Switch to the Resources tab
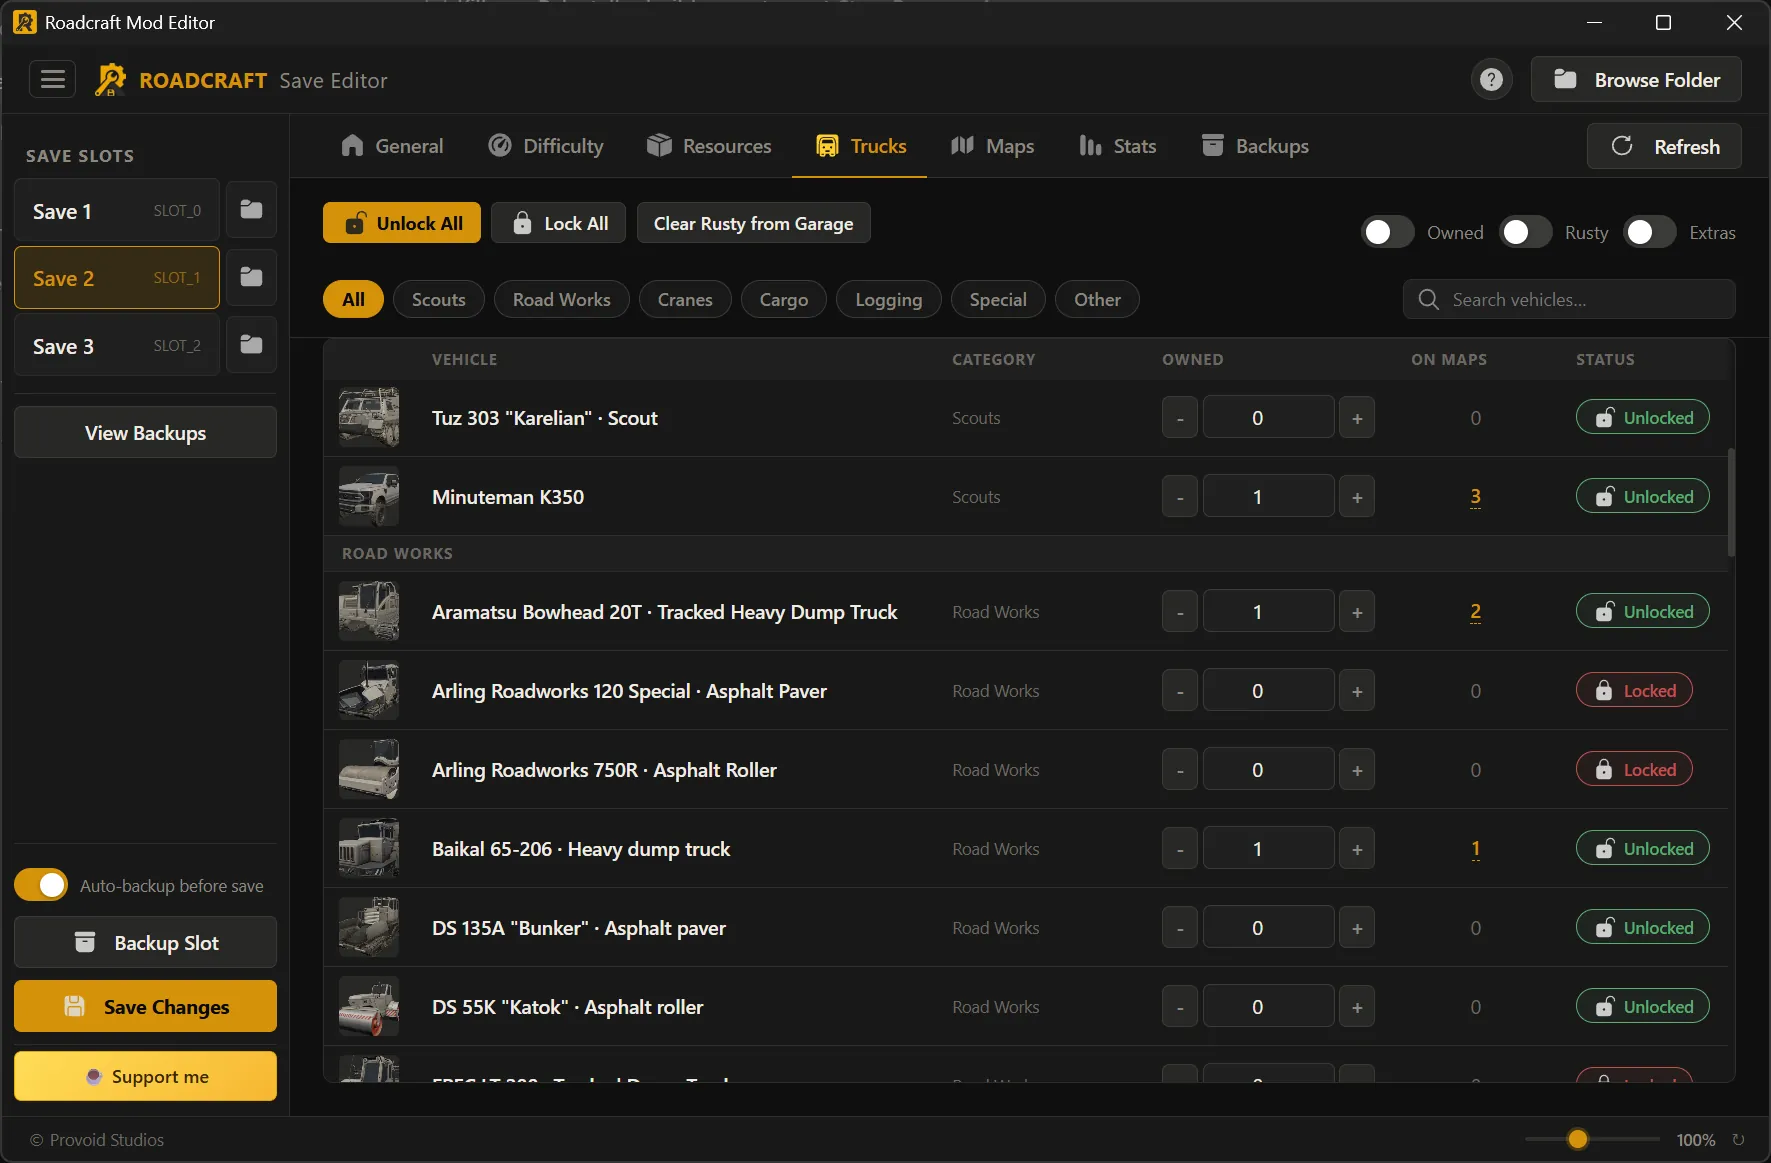1771x1163 pixels. coord(709,146)
